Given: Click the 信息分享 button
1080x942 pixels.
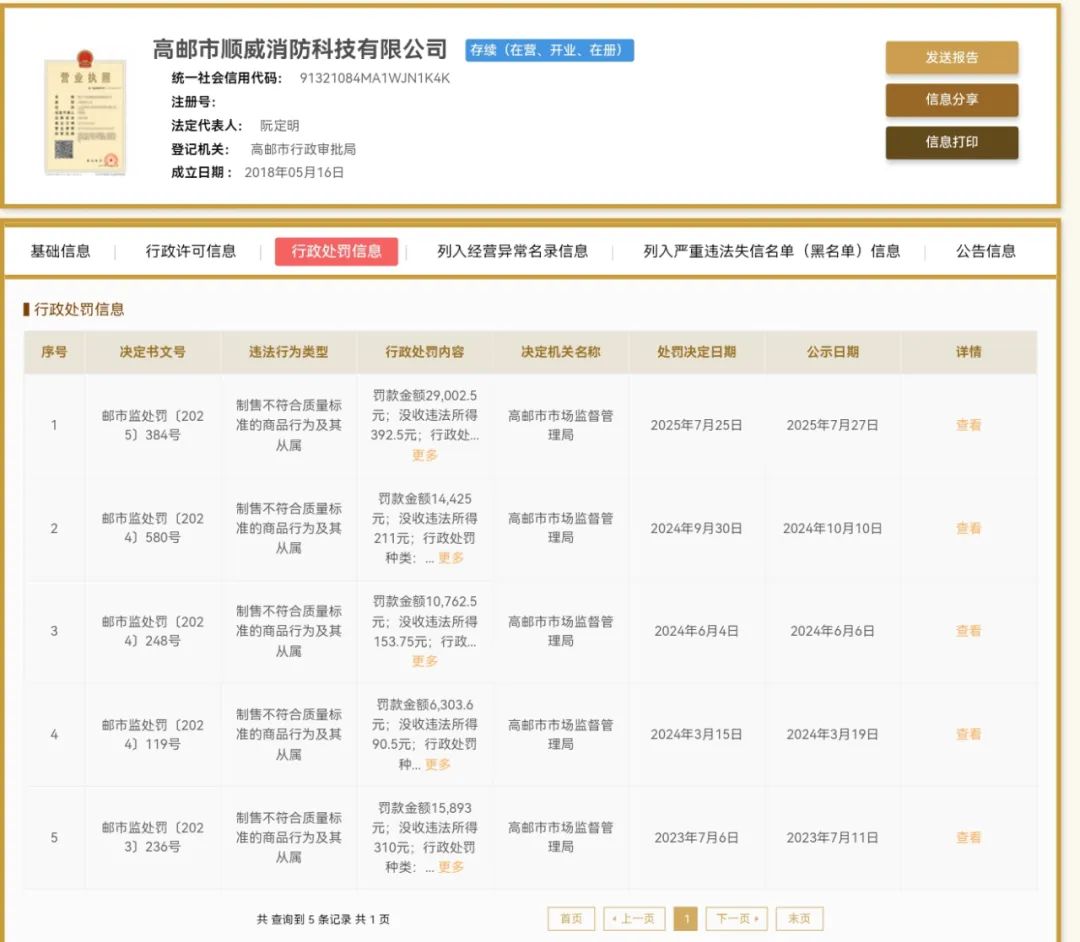Looking at the screenshot, I should click(951, 100).
